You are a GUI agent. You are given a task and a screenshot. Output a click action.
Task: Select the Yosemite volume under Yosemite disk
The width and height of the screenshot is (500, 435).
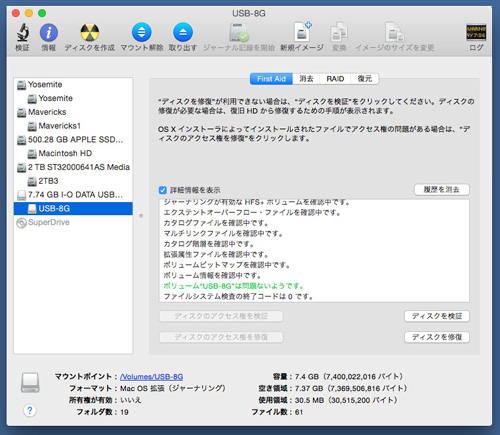point(73,98)
